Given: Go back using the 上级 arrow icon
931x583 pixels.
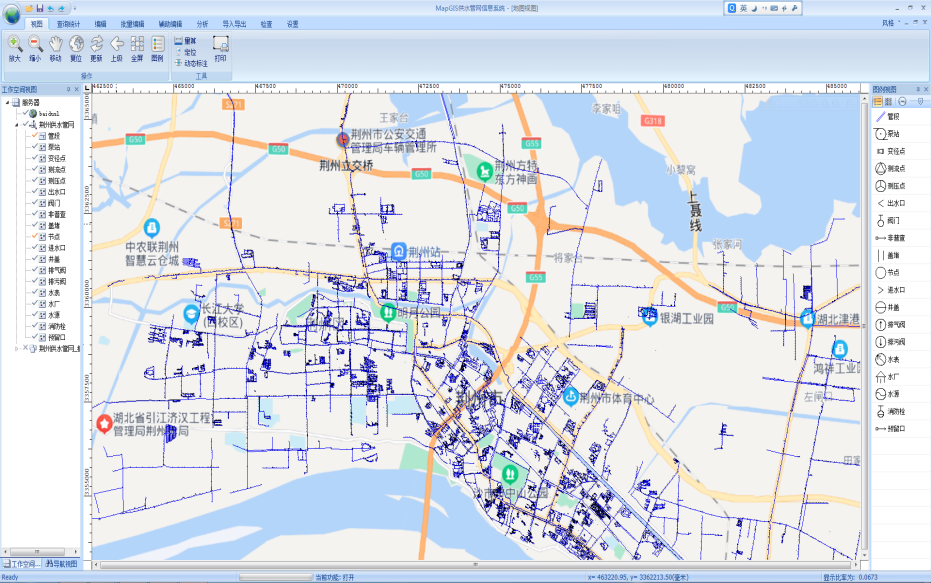Looking at the screenshot, I should (x=117, y=46).
